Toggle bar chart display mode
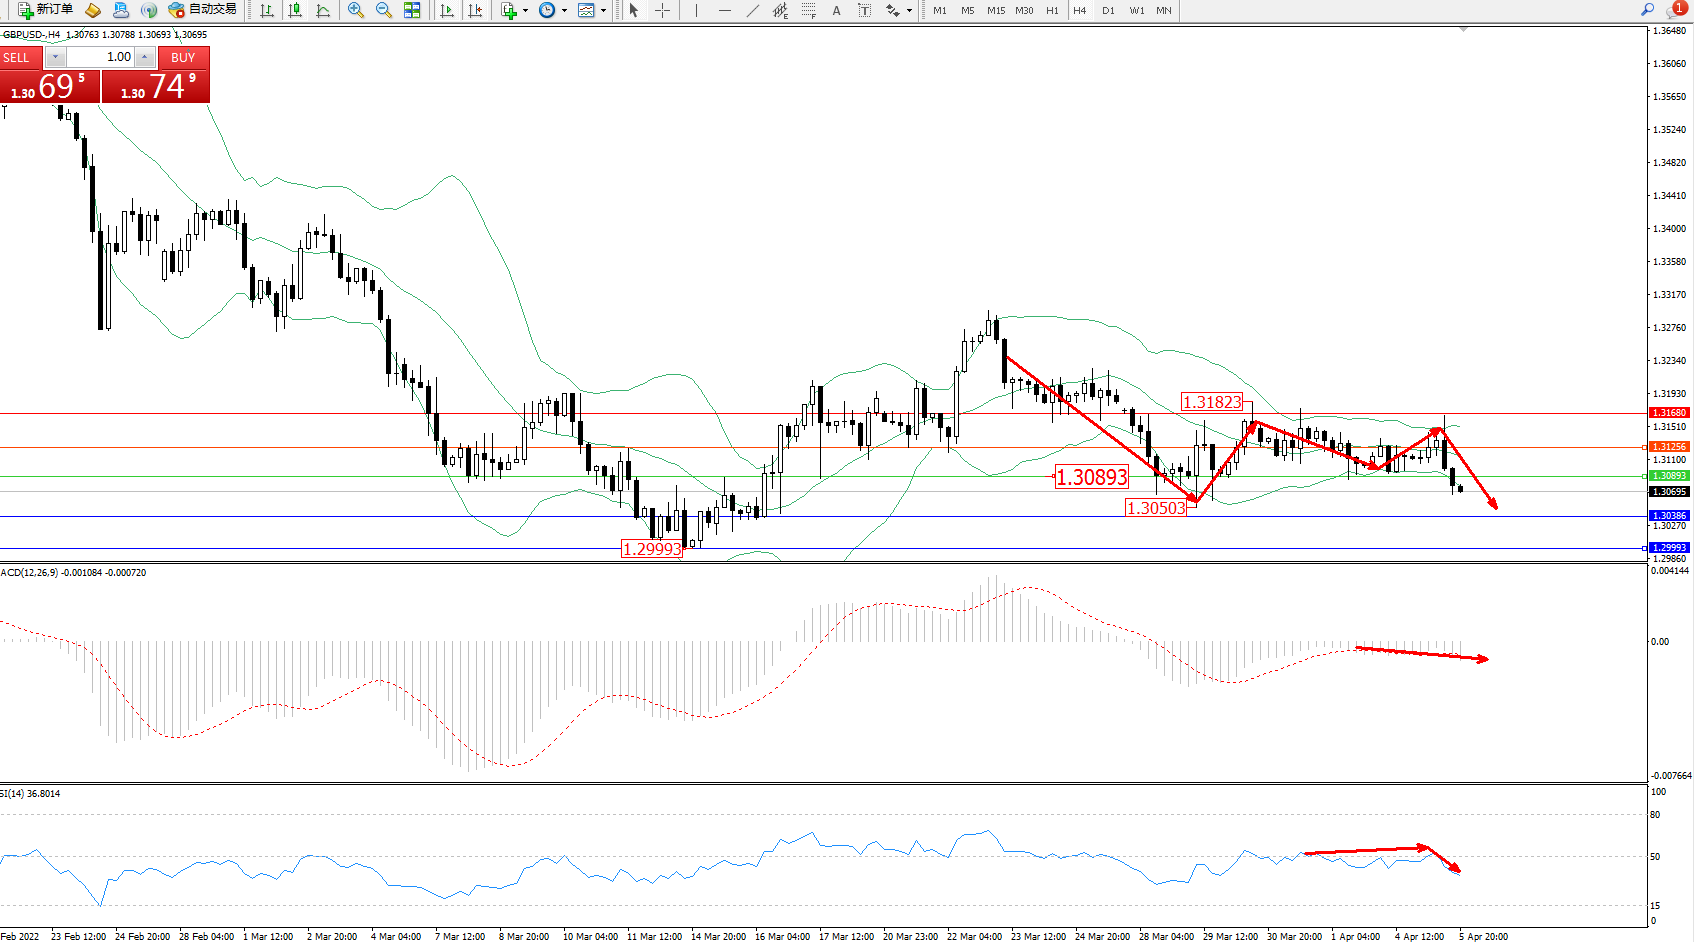The height and width of the screenshot is (942, 1694). (267, 10)
